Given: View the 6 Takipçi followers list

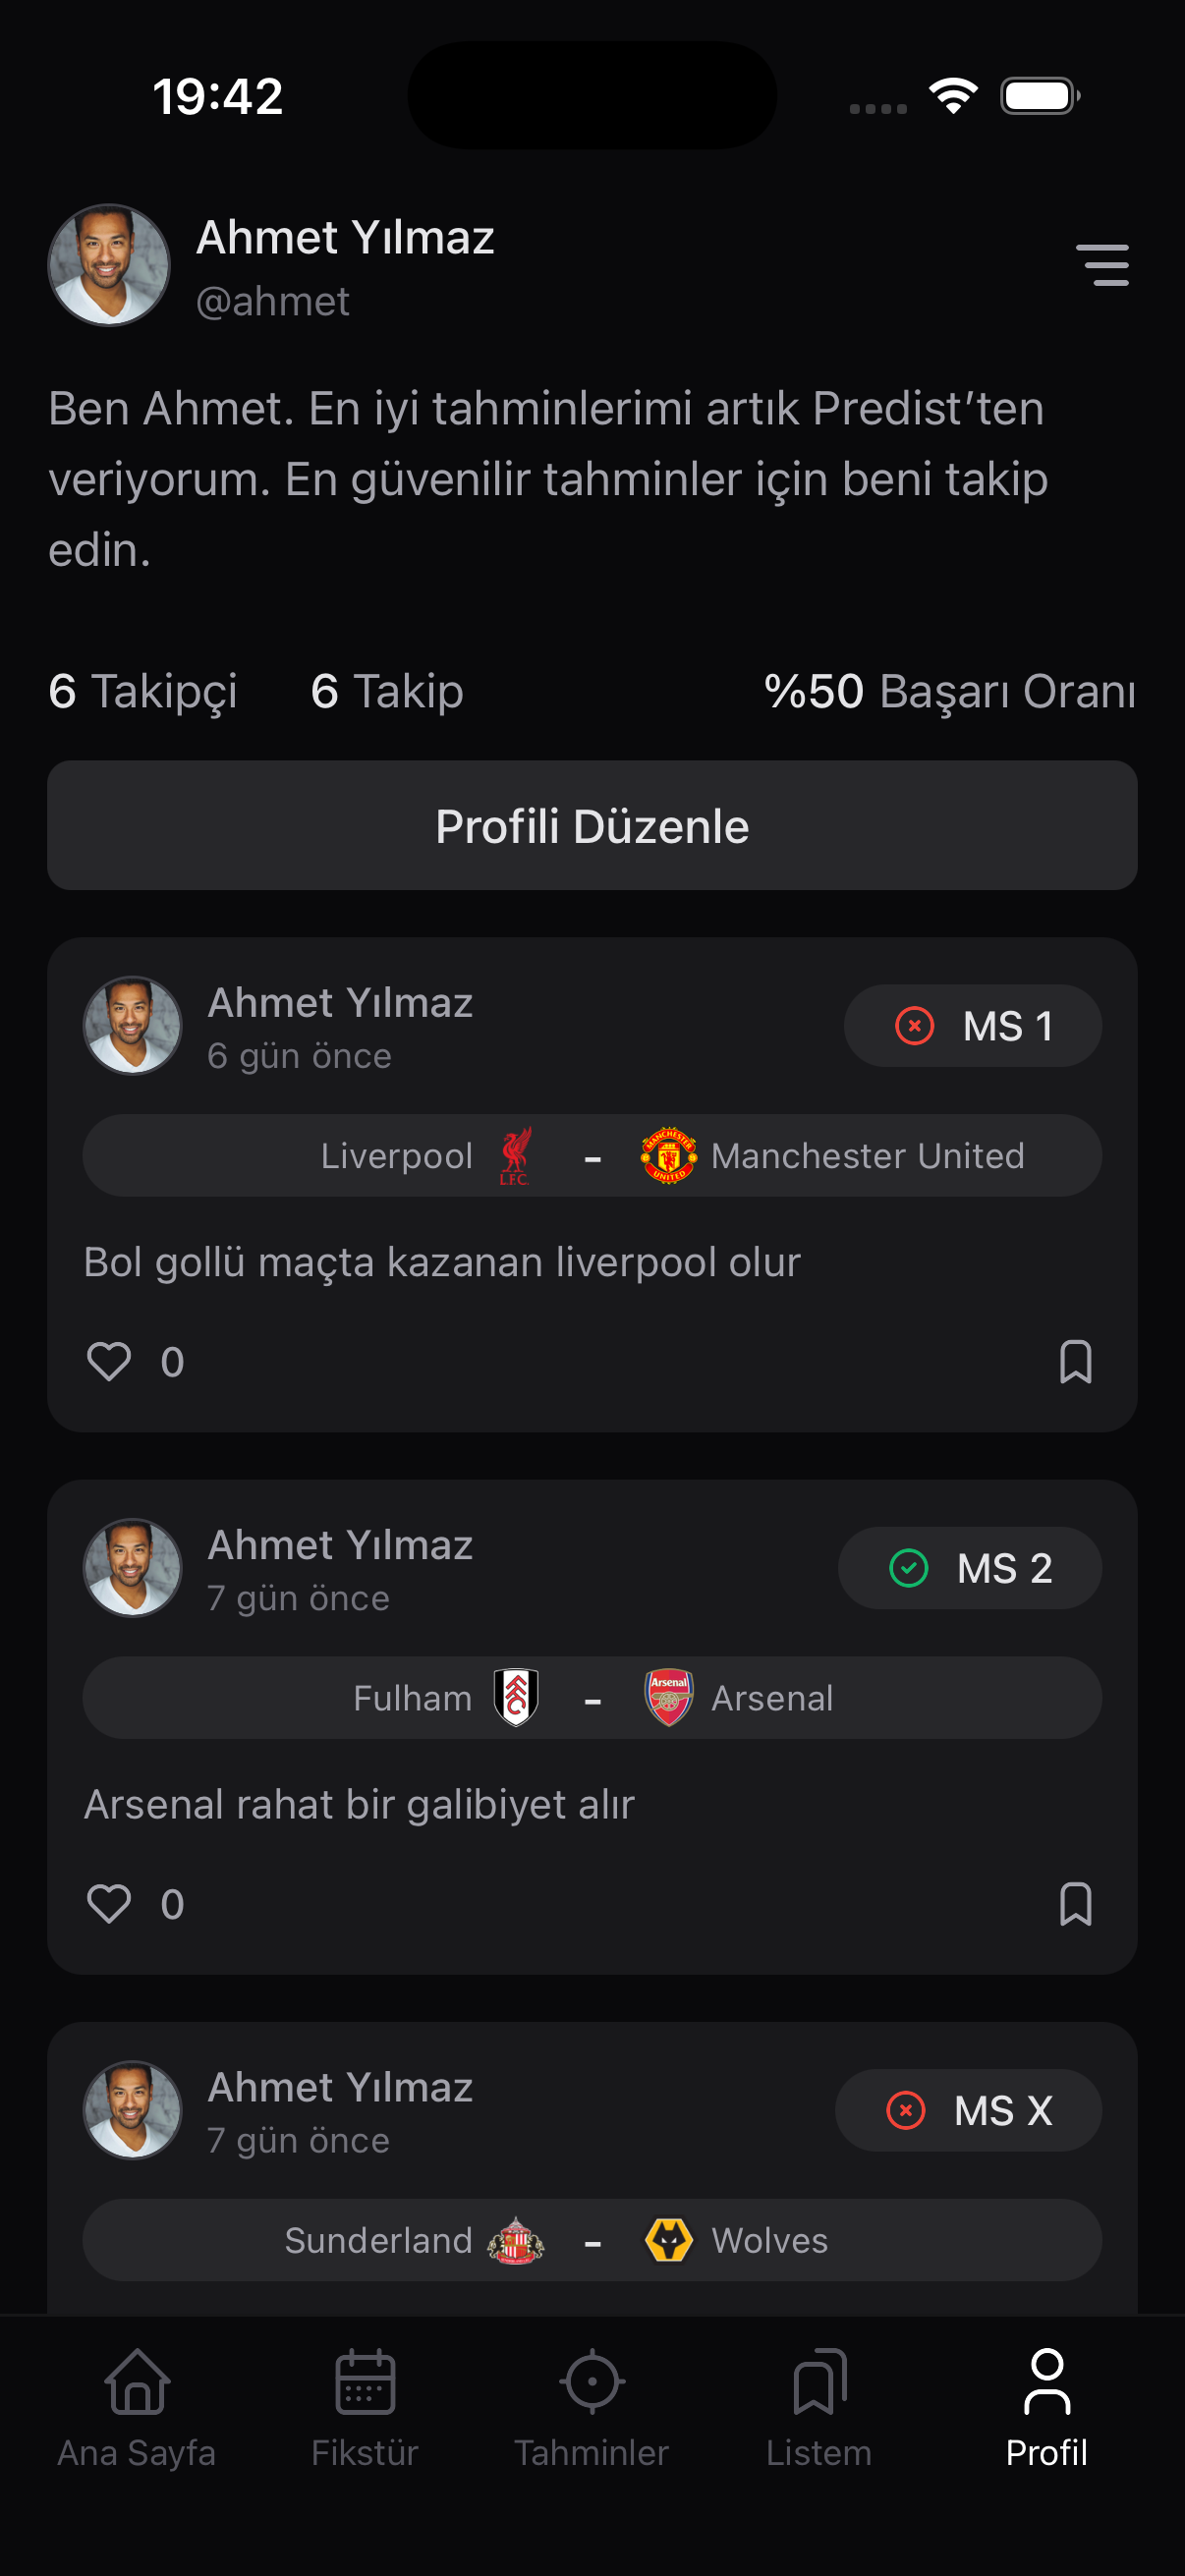Looking at the screenshot, I should pyautogui.click(x=143, y=691).
